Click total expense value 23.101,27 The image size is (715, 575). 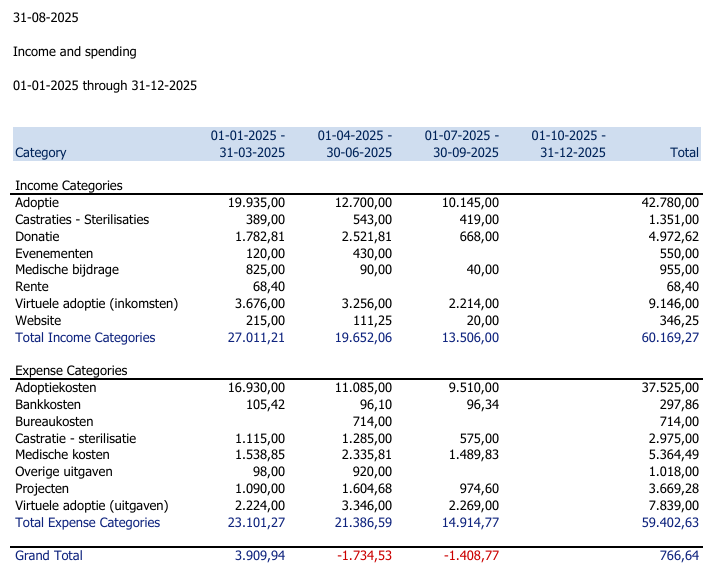256,523
